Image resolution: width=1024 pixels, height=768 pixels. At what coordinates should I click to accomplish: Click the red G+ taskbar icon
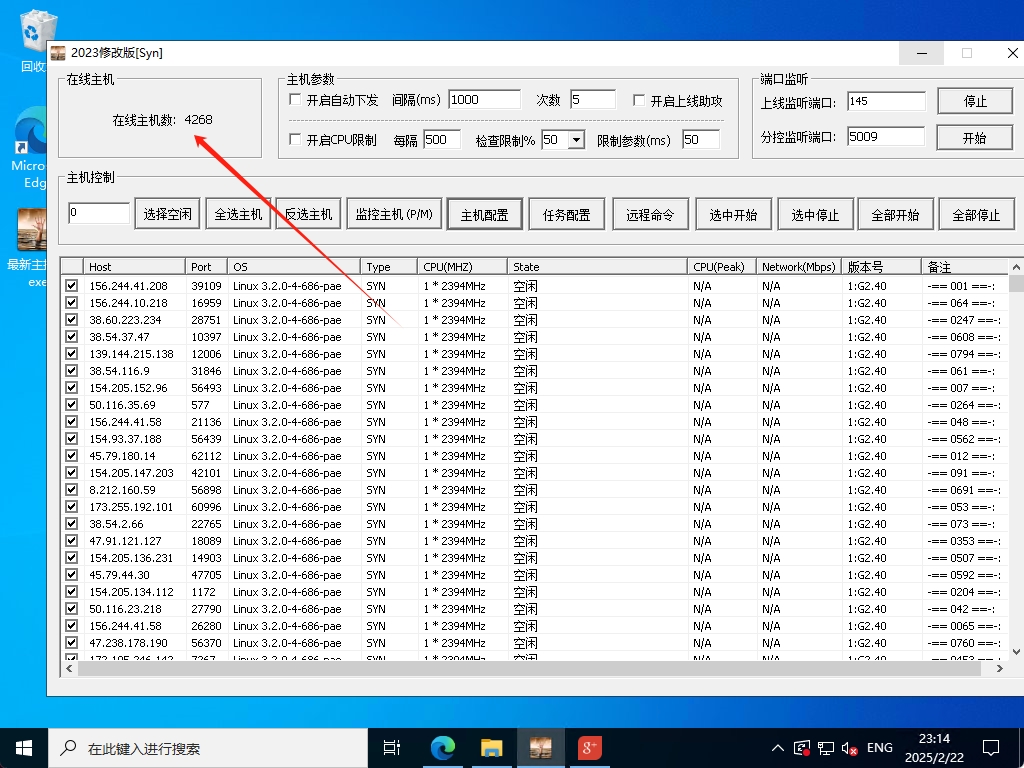click(x=589, y=747)
